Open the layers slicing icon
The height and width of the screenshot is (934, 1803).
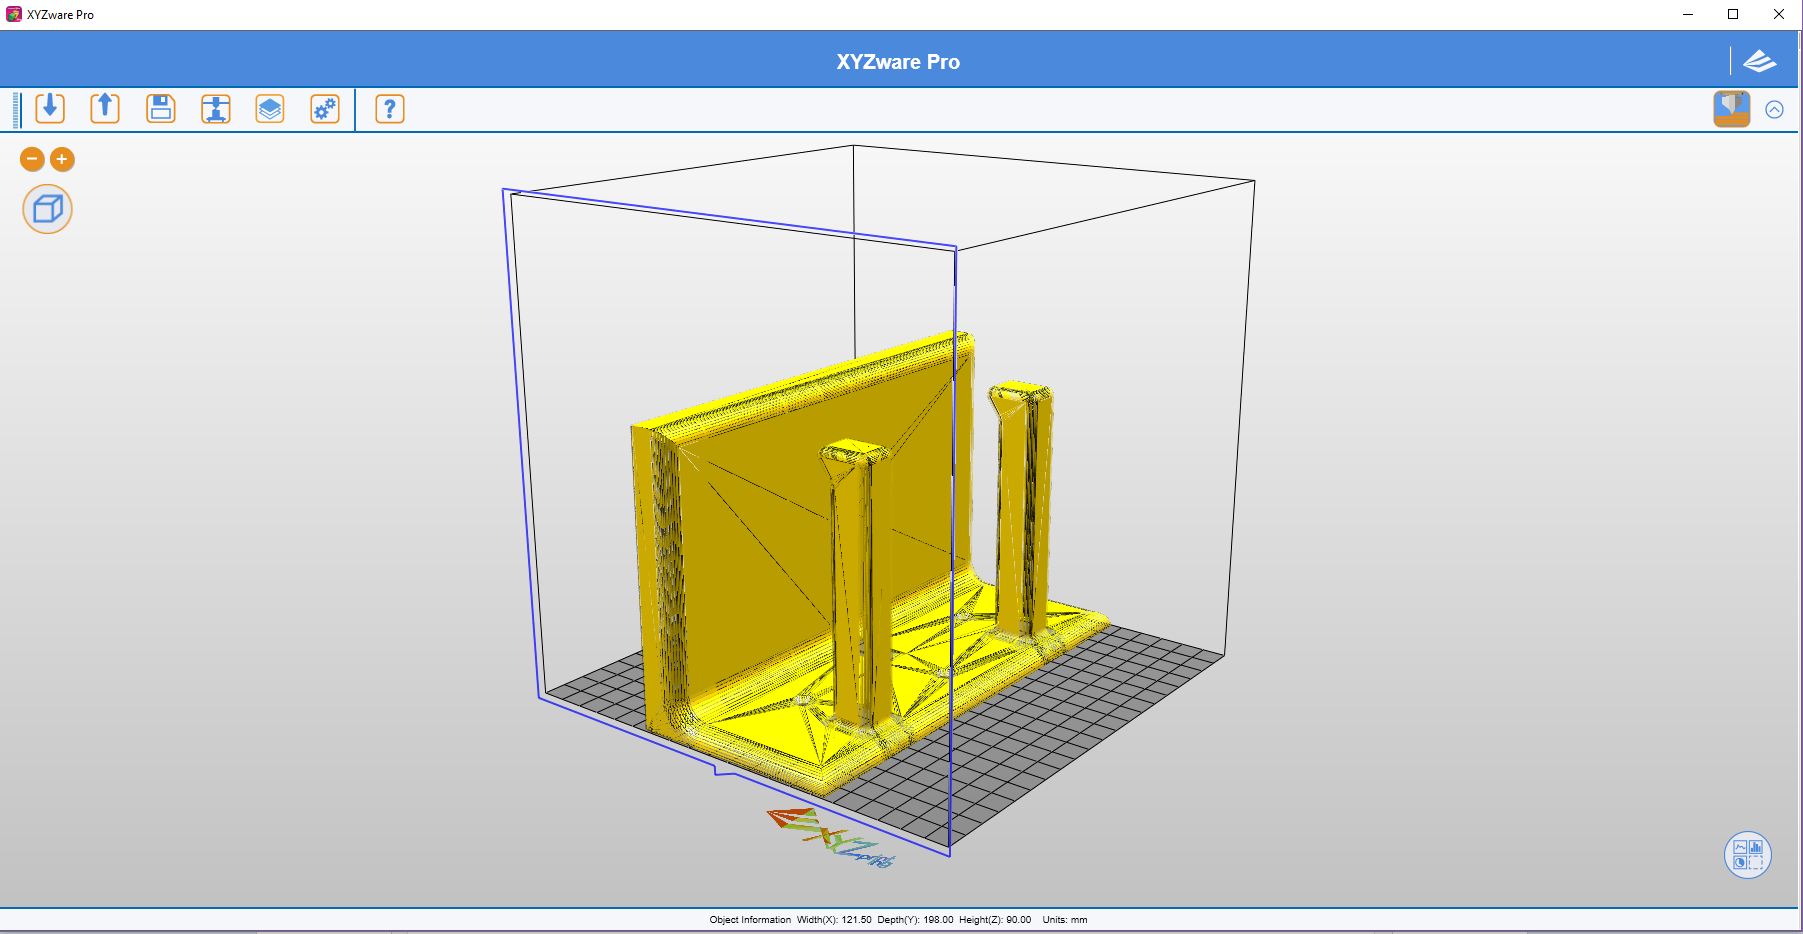point(270,108)
